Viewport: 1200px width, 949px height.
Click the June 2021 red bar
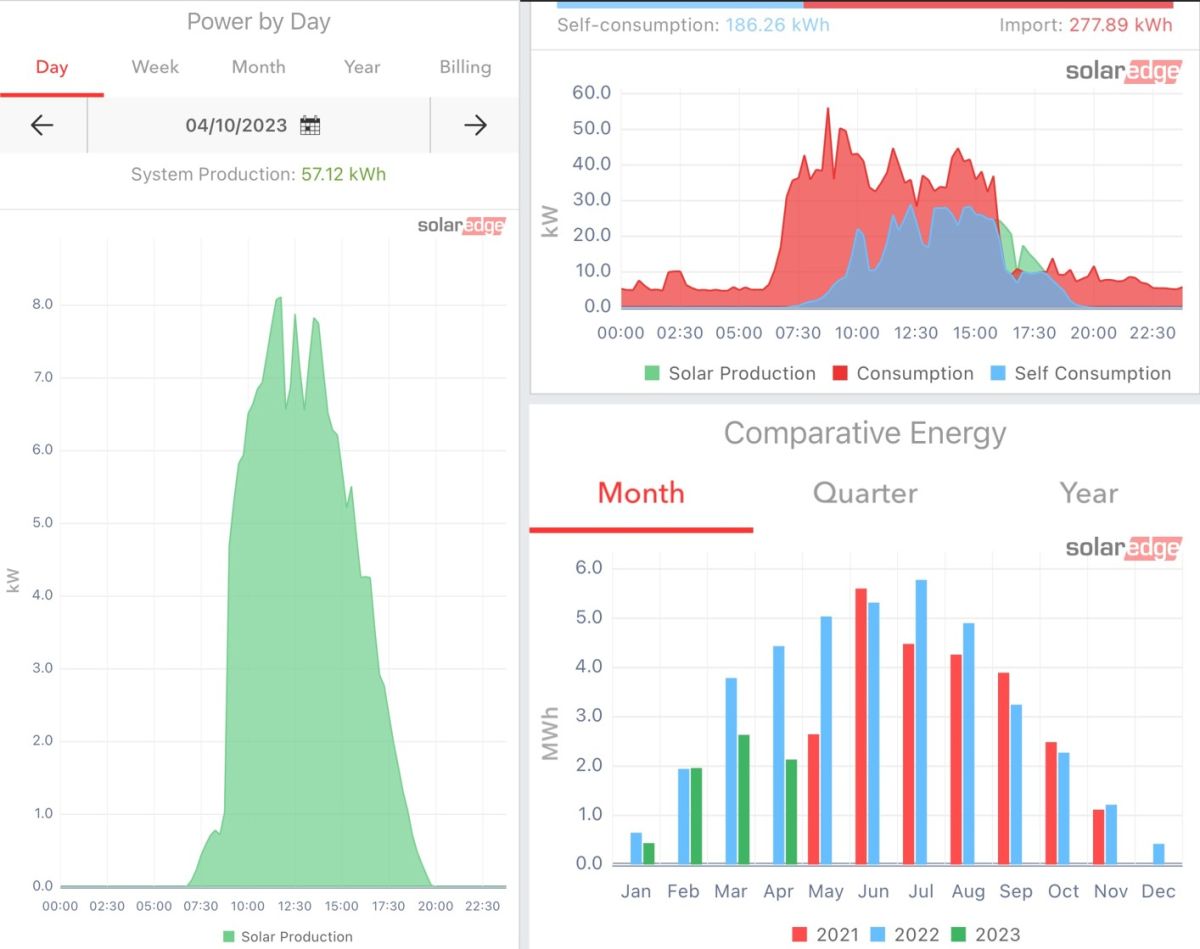[861, 726]
